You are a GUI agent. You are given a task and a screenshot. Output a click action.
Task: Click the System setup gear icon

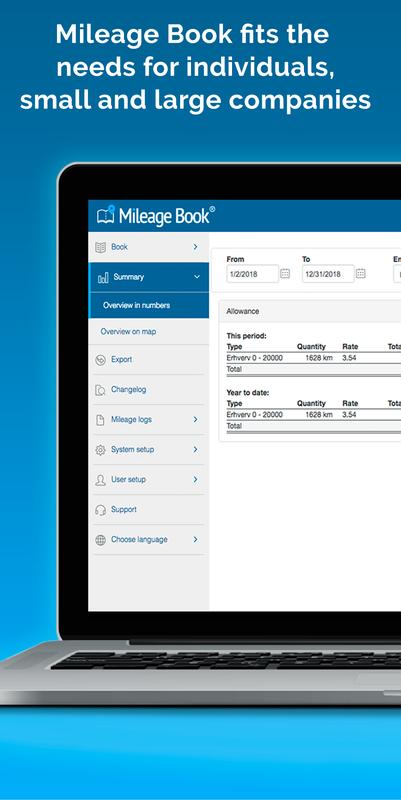tap(101, 450)
